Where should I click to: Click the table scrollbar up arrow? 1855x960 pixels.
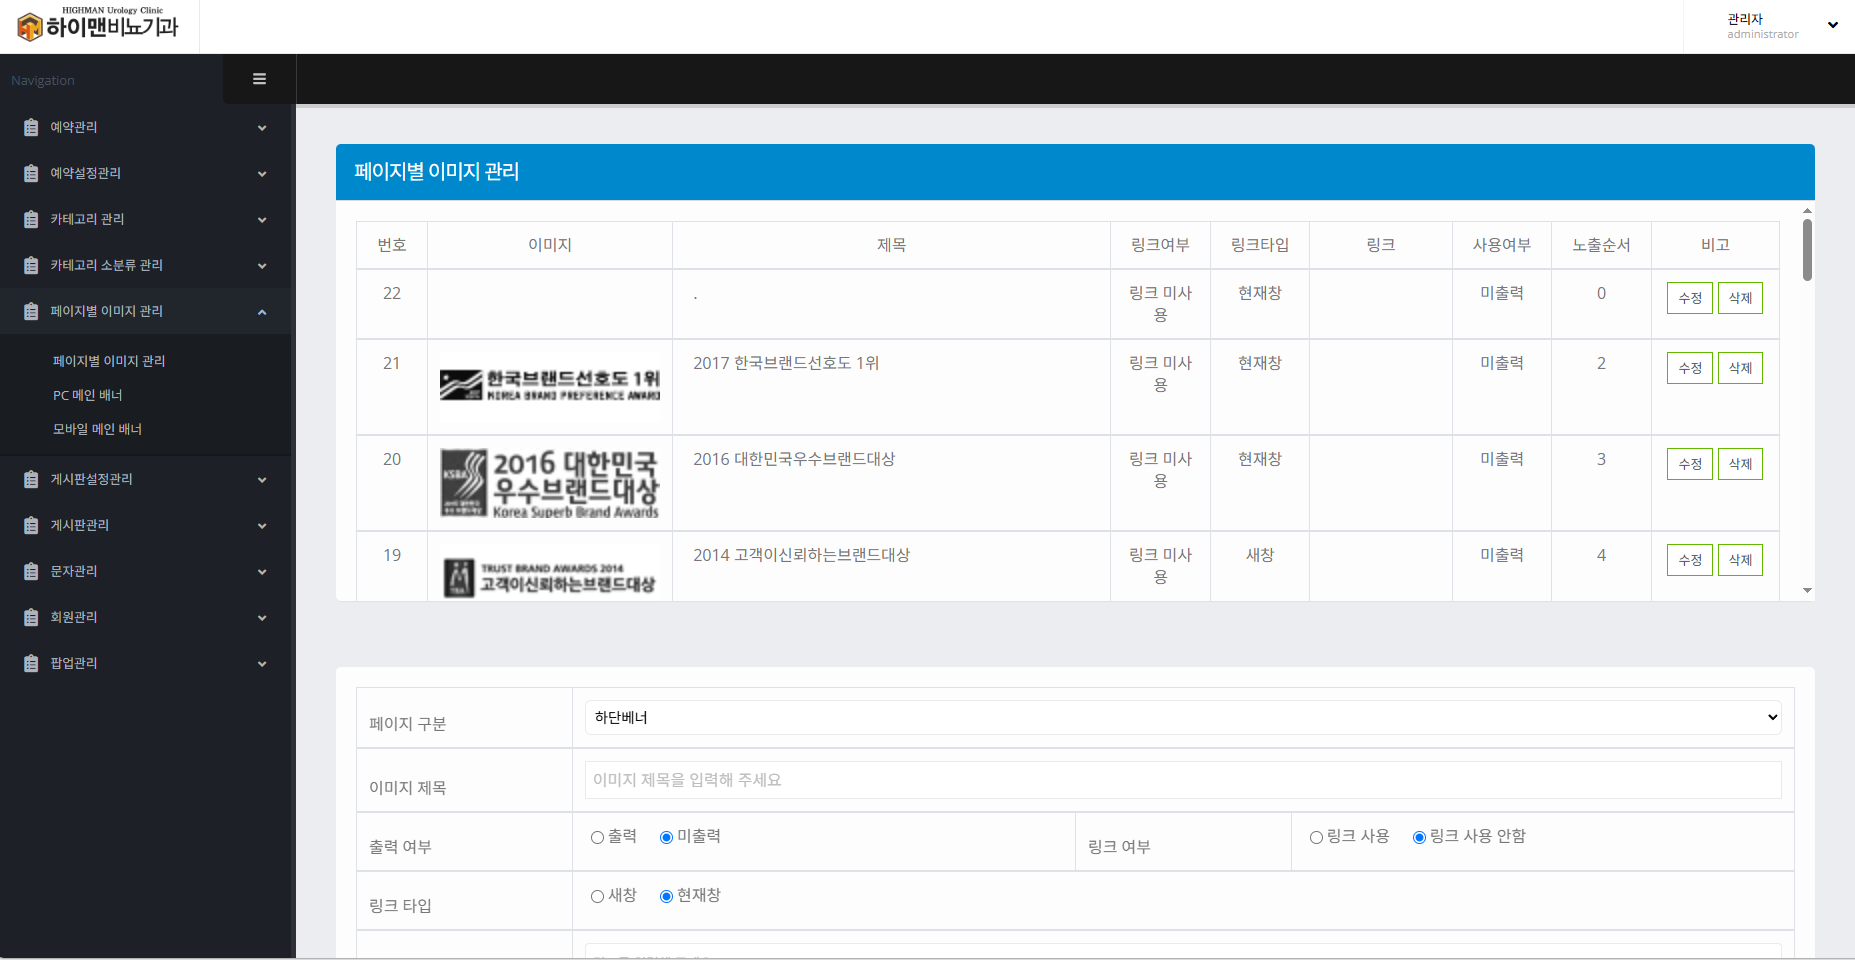tap(1807, 211)
